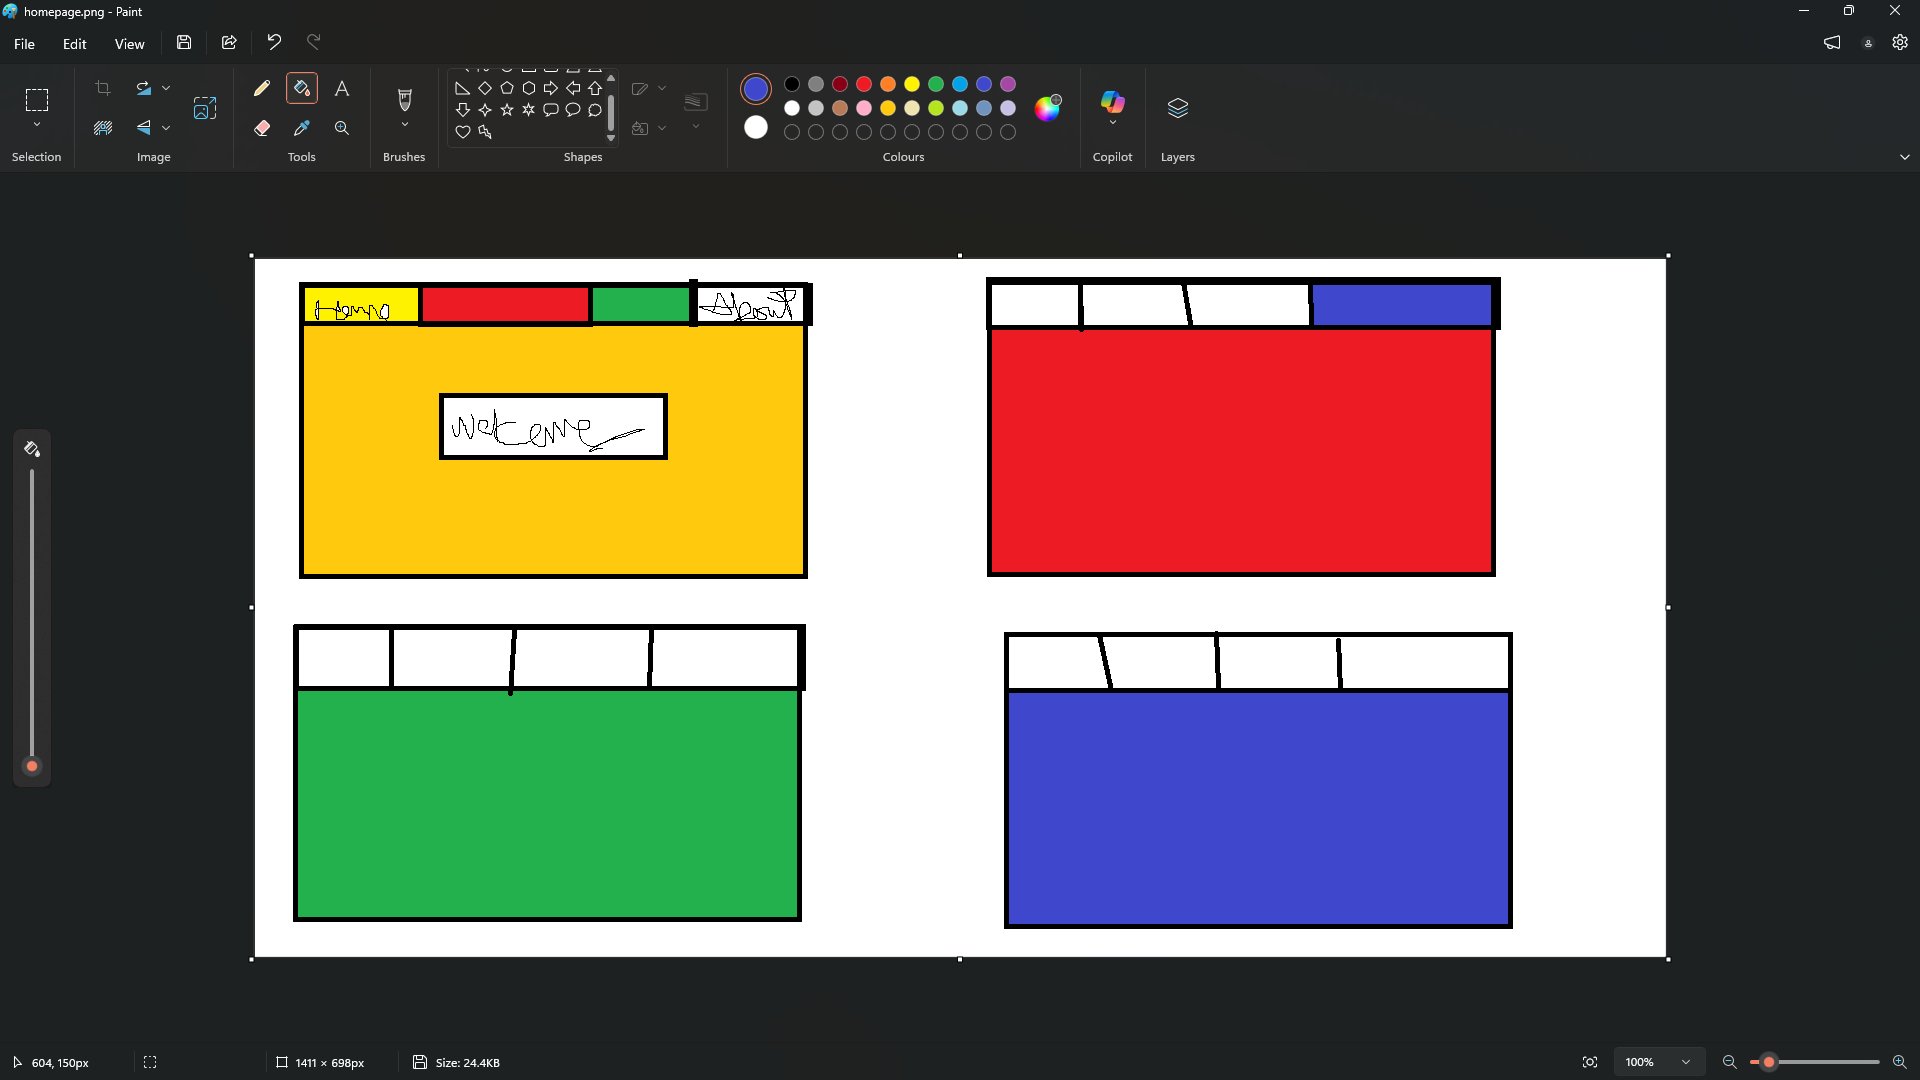Open the Copilot button

point(1112,102)
